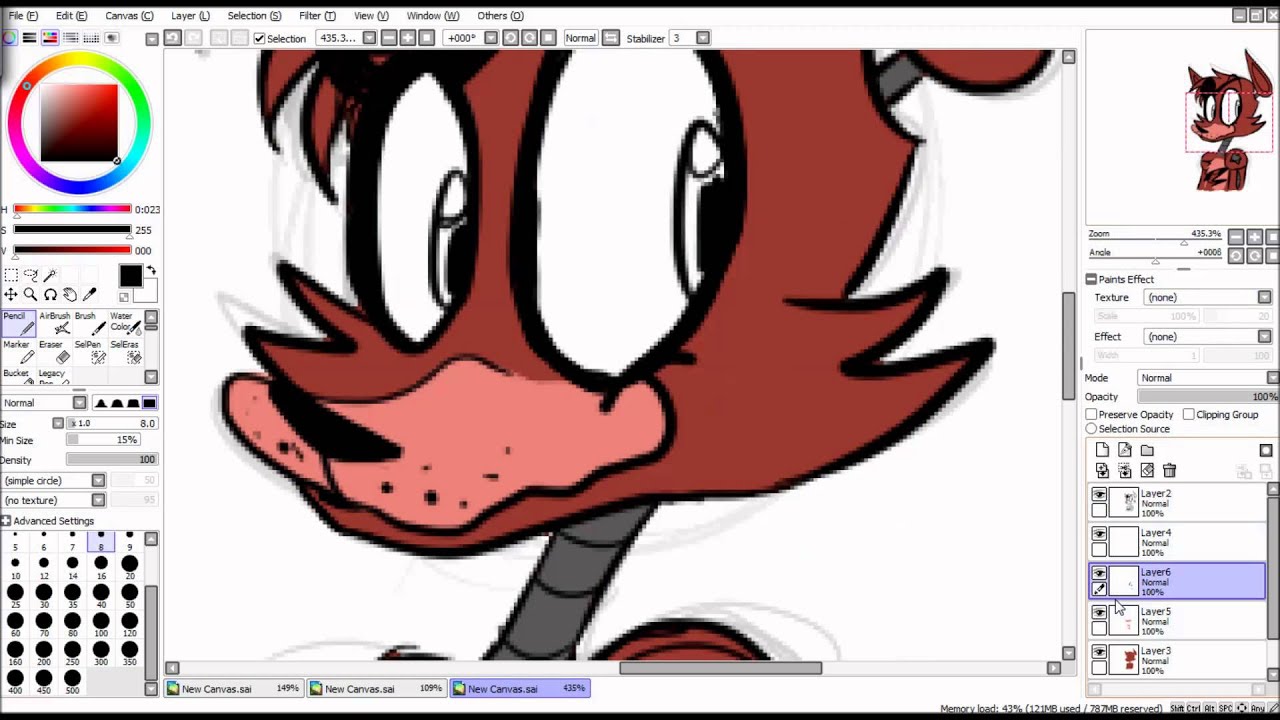Hide Layer4 with its eye icon
1280x720 pixels.
1099,535
